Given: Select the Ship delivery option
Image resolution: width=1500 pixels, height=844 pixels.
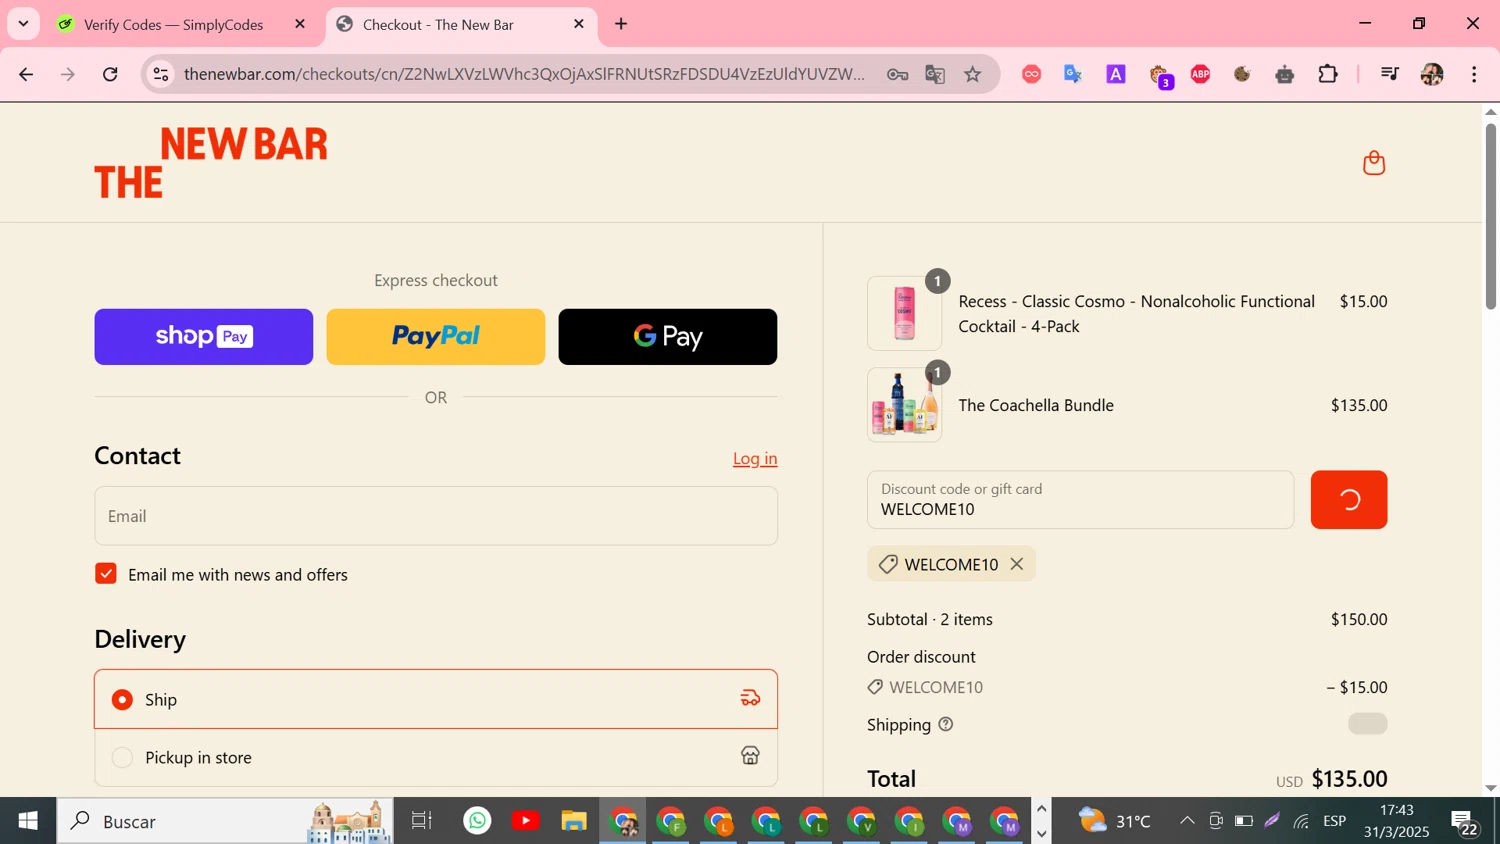Looking at the screenshot, I should (436, 699).
